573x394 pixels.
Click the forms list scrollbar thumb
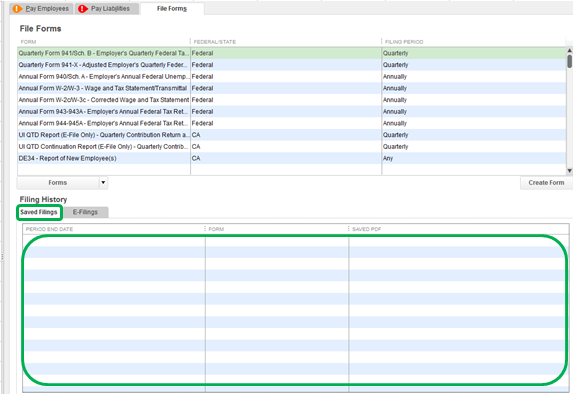[x=569, y=61]
